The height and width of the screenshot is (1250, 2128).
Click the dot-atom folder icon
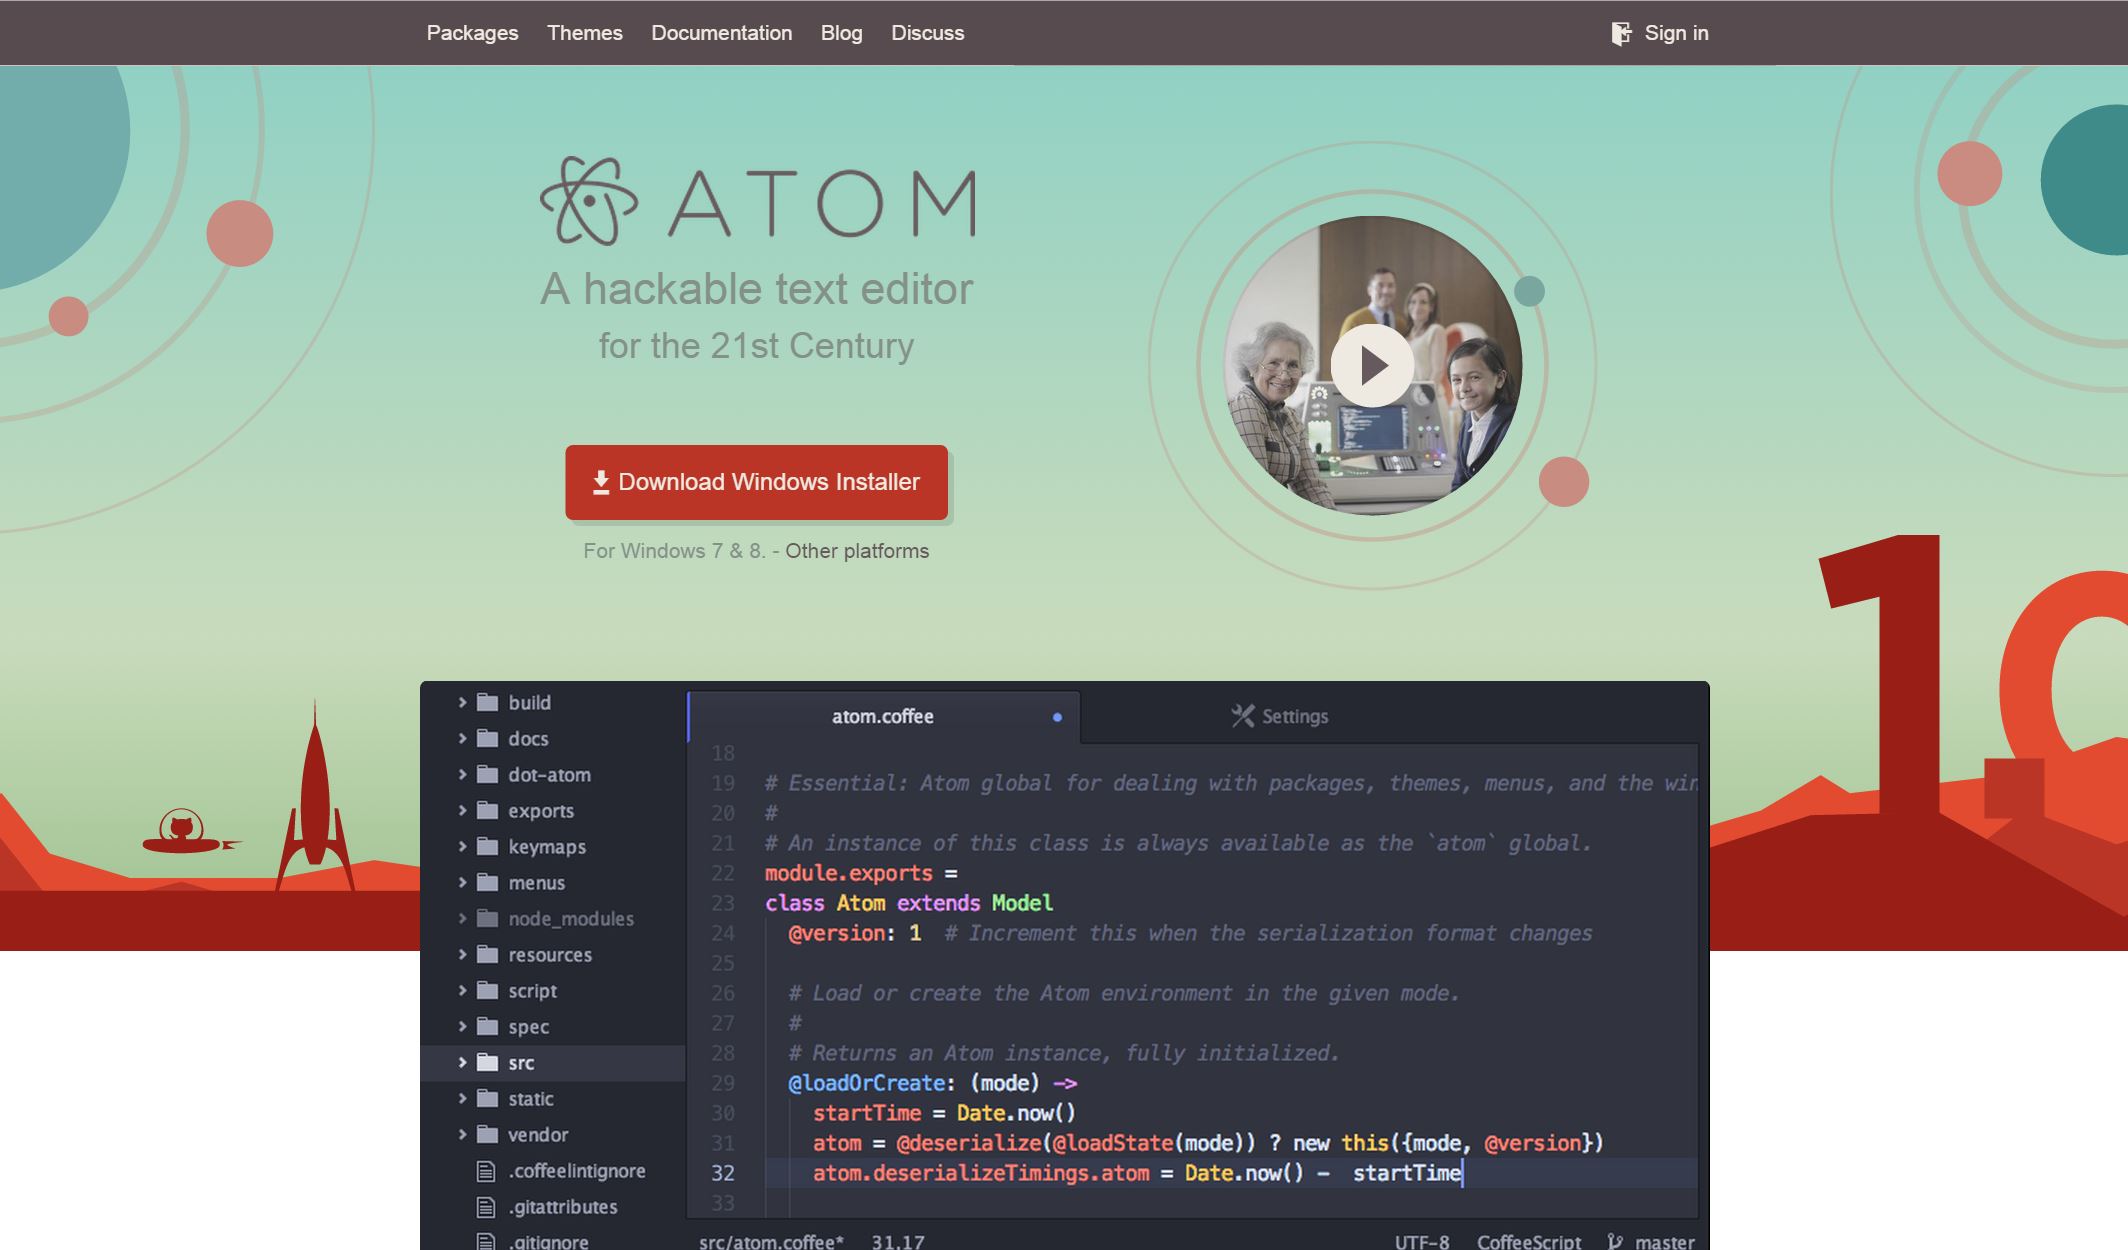(487, 774)
